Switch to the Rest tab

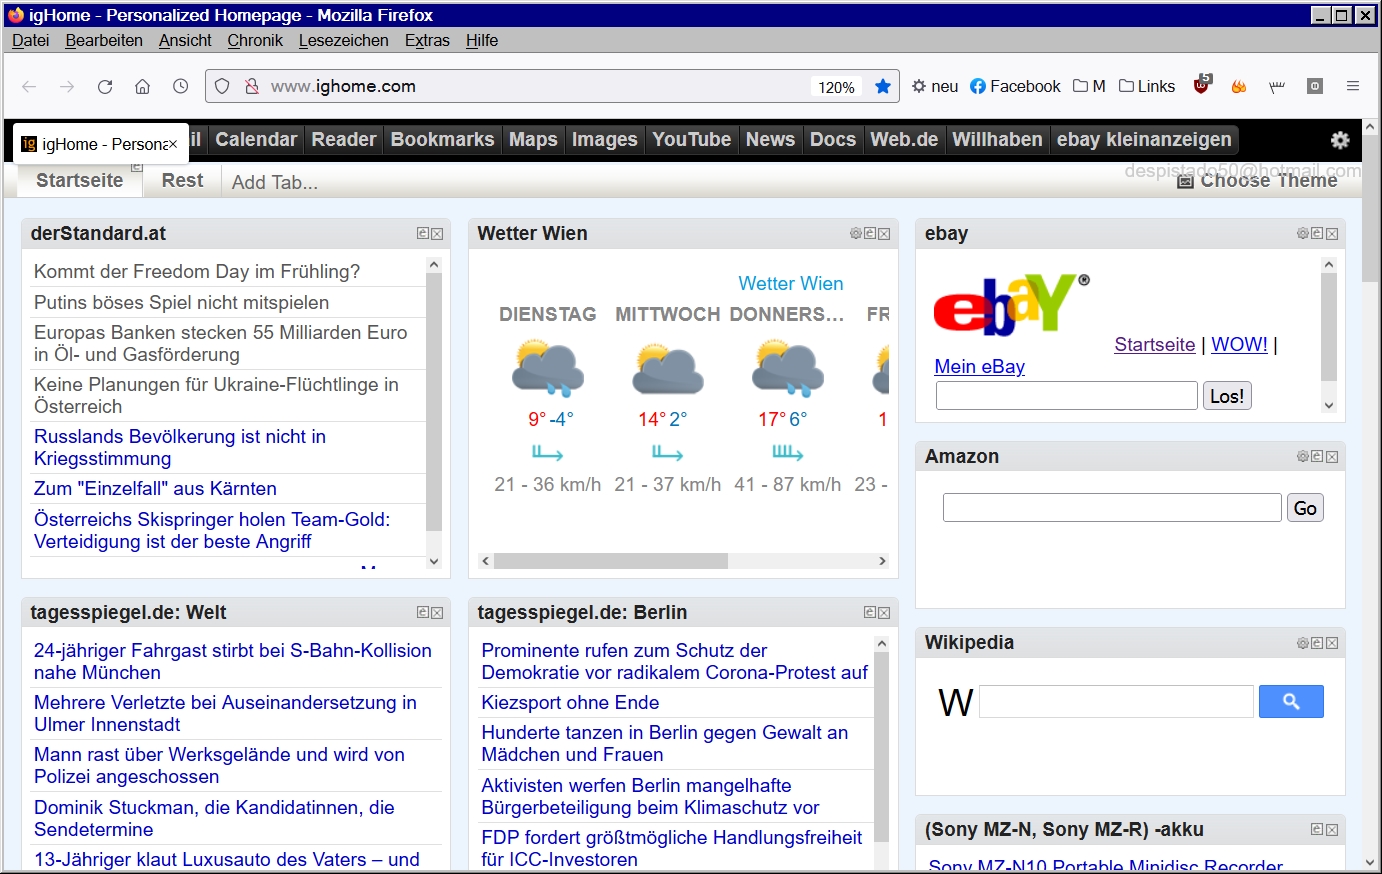click(182, 181)
